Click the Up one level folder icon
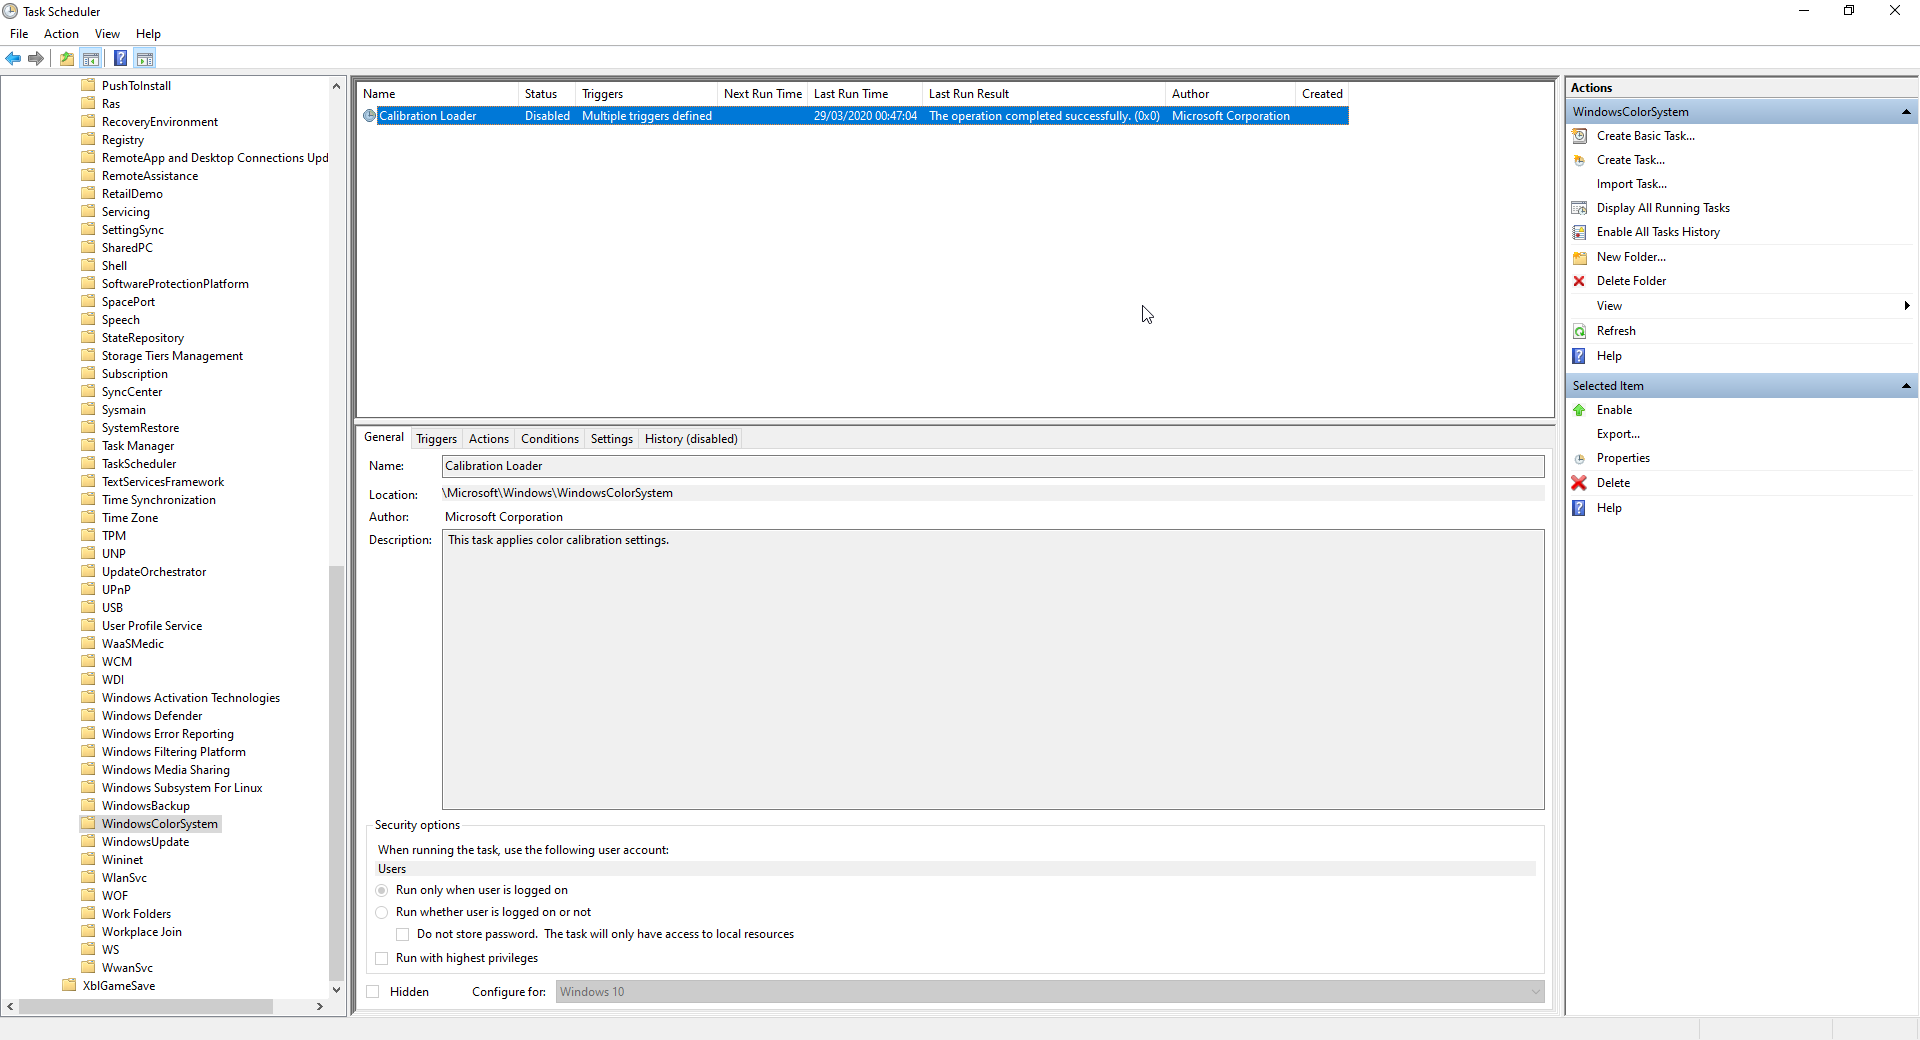The width and height of the screenshot is (1920, 1040). click(x=66, y=58)
